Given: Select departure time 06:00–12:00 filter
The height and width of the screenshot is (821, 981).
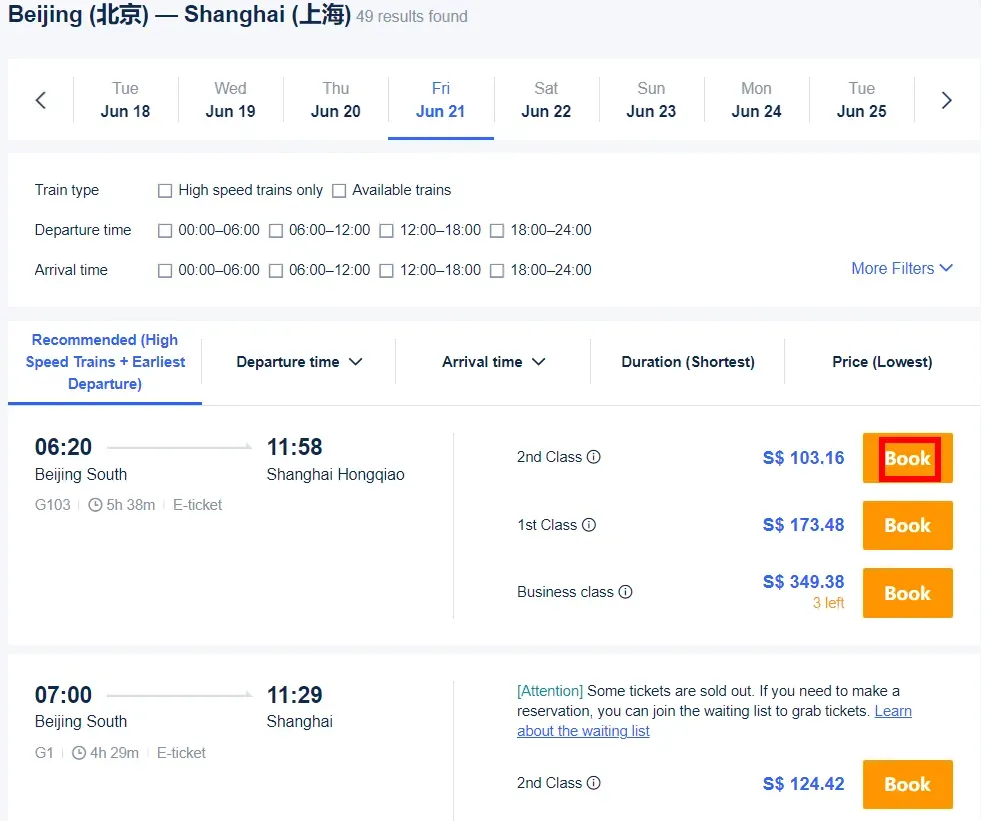Looking at the screenshot, I should [276, 230].
